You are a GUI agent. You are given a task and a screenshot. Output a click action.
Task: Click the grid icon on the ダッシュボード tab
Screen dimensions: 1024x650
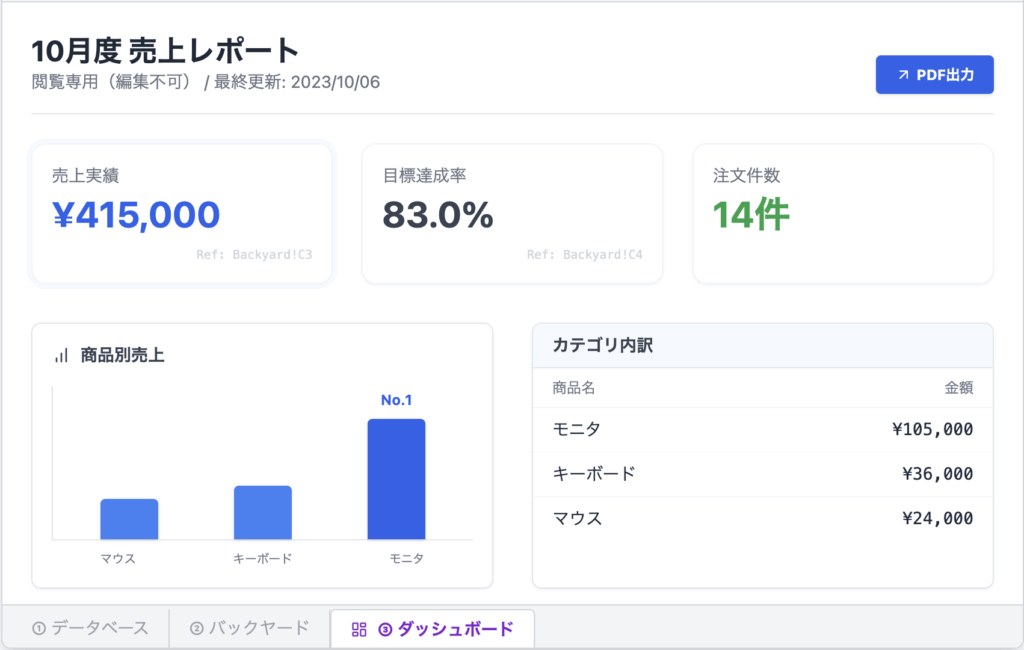358,627
